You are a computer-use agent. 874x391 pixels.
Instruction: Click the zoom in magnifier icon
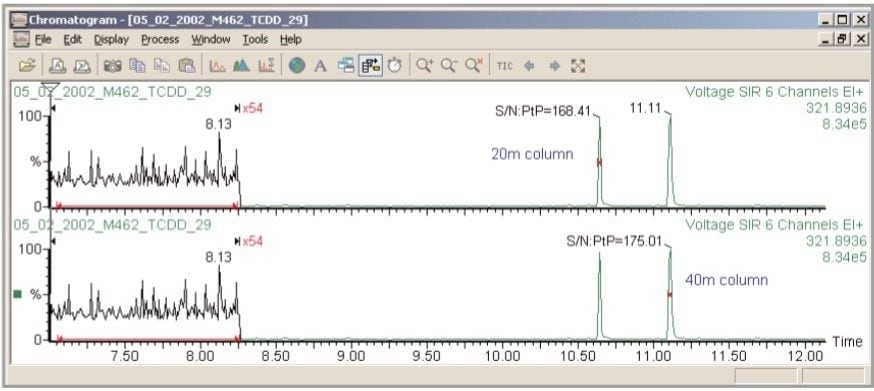click(425, 66)
